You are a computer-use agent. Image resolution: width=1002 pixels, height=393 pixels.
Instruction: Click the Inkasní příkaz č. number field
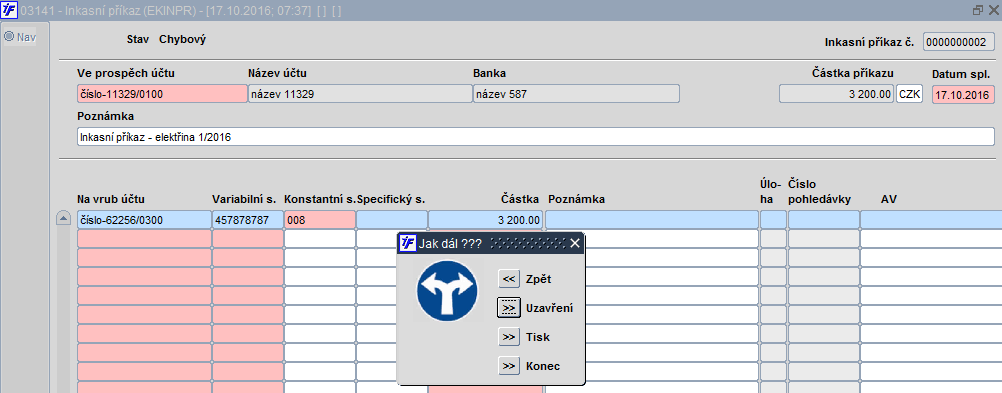tap(959, 42)
